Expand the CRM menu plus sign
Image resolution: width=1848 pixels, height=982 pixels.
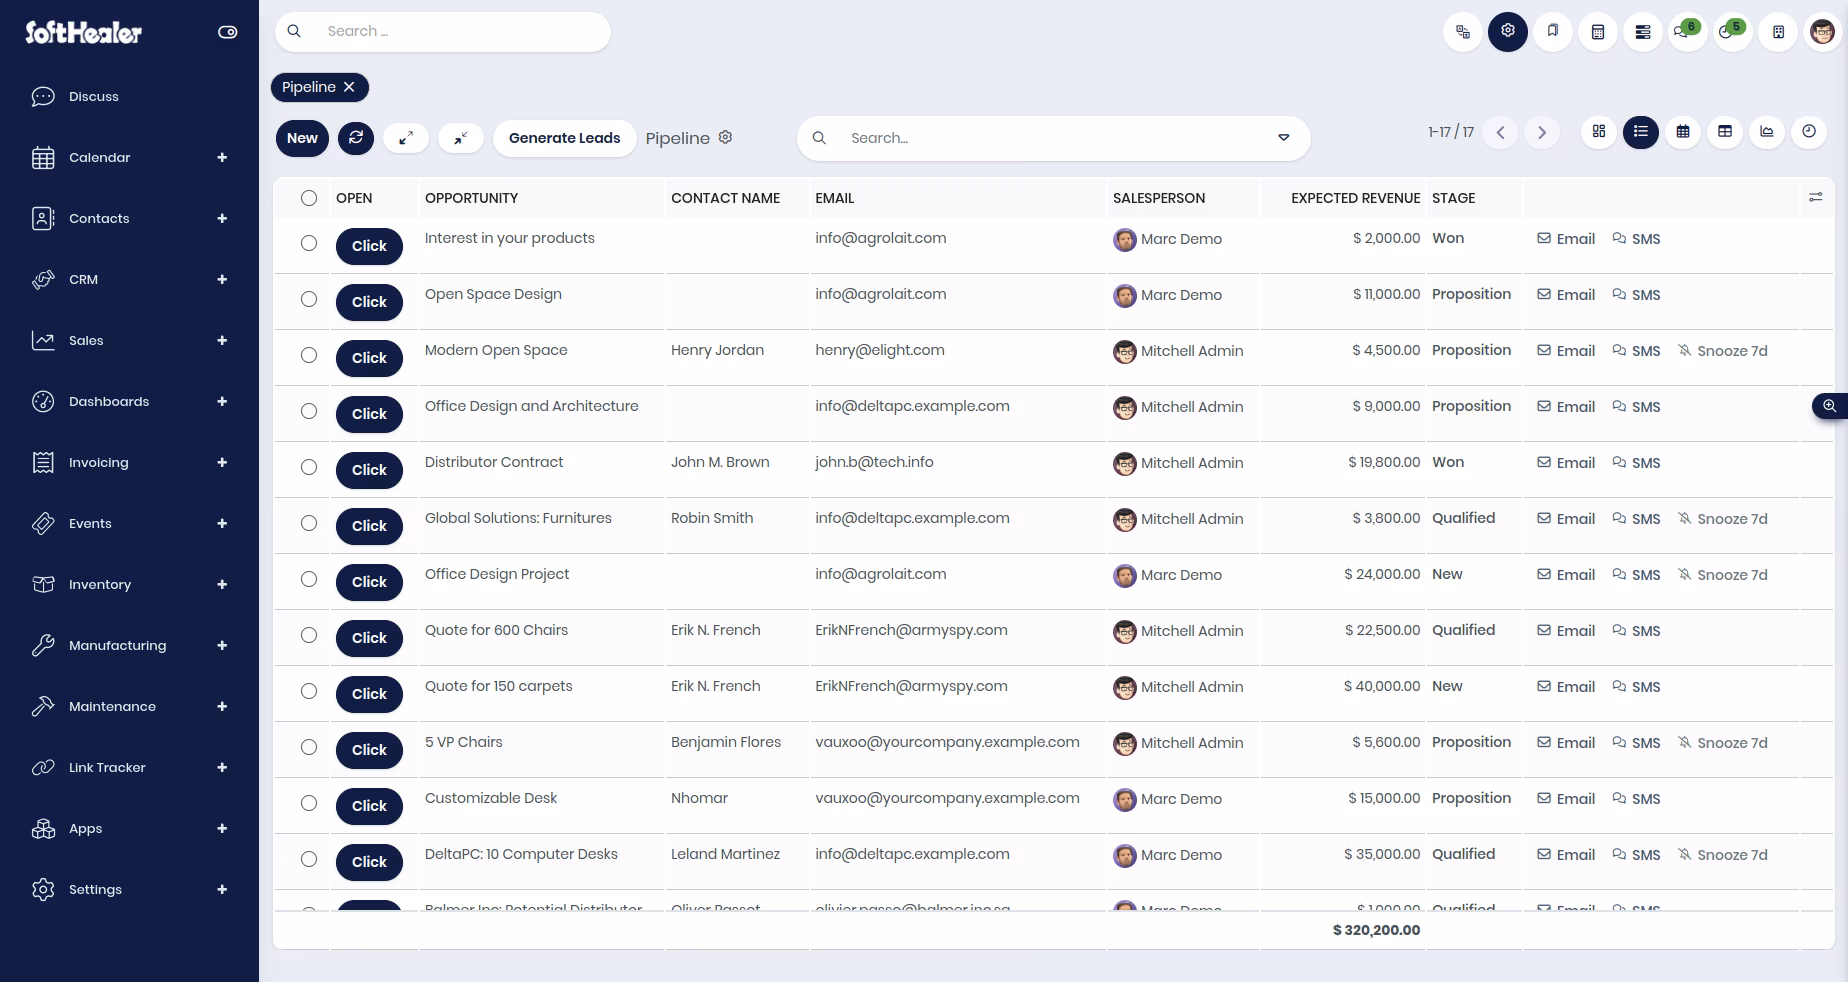222,279
